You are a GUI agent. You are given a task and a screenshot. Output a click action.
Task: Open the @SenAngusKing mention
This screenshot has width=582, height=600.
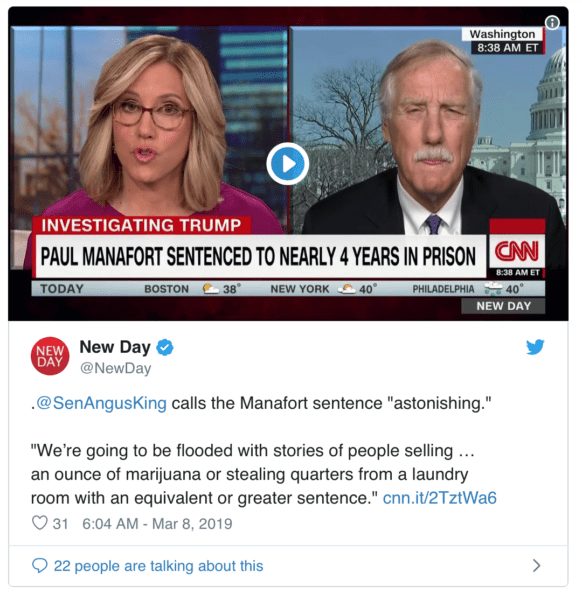point(101,403)
